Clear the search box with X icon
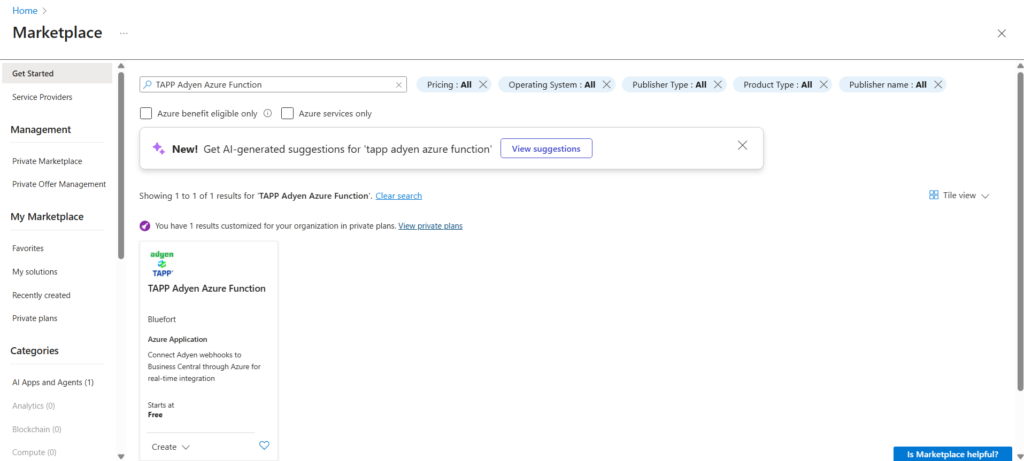The image size is (1024, 461). pos(399,85)
